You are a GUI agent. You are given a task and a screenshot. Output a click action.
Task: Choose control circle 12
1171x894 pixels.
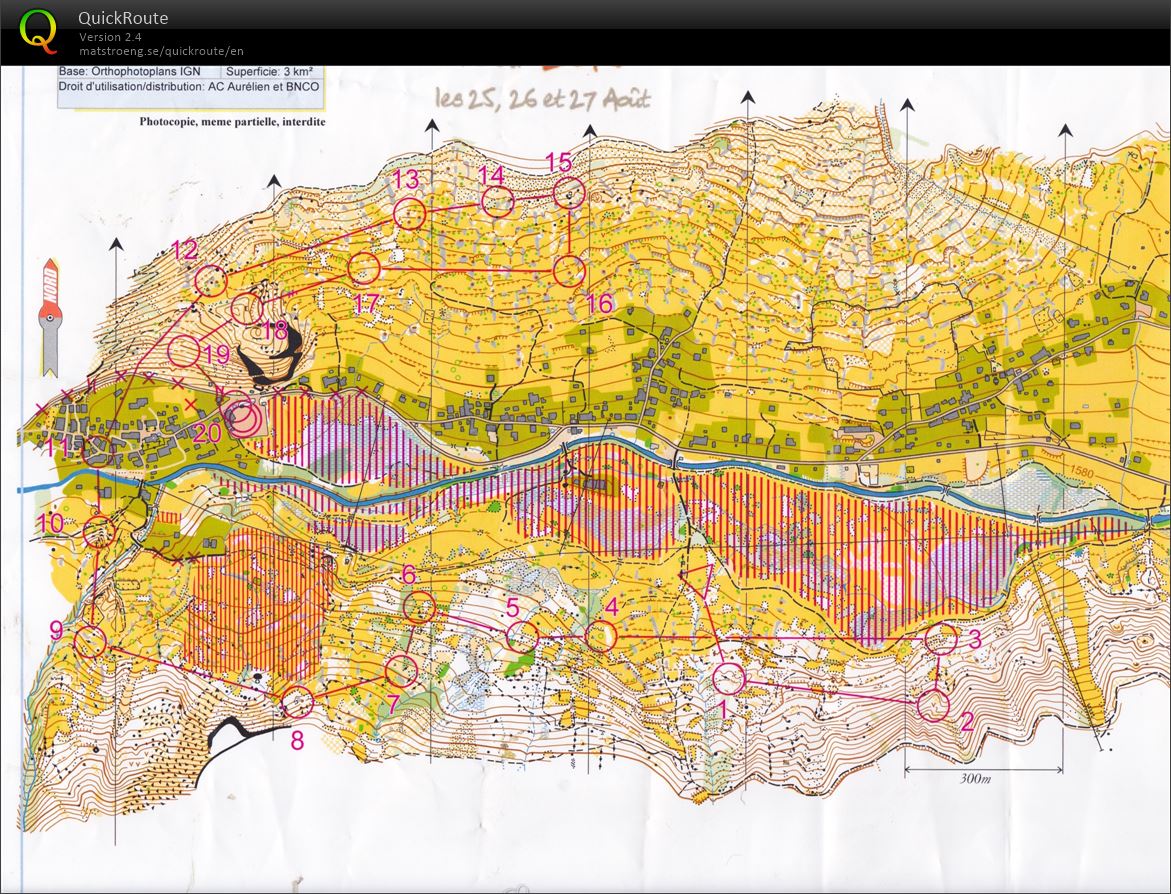tap(211, 281)
